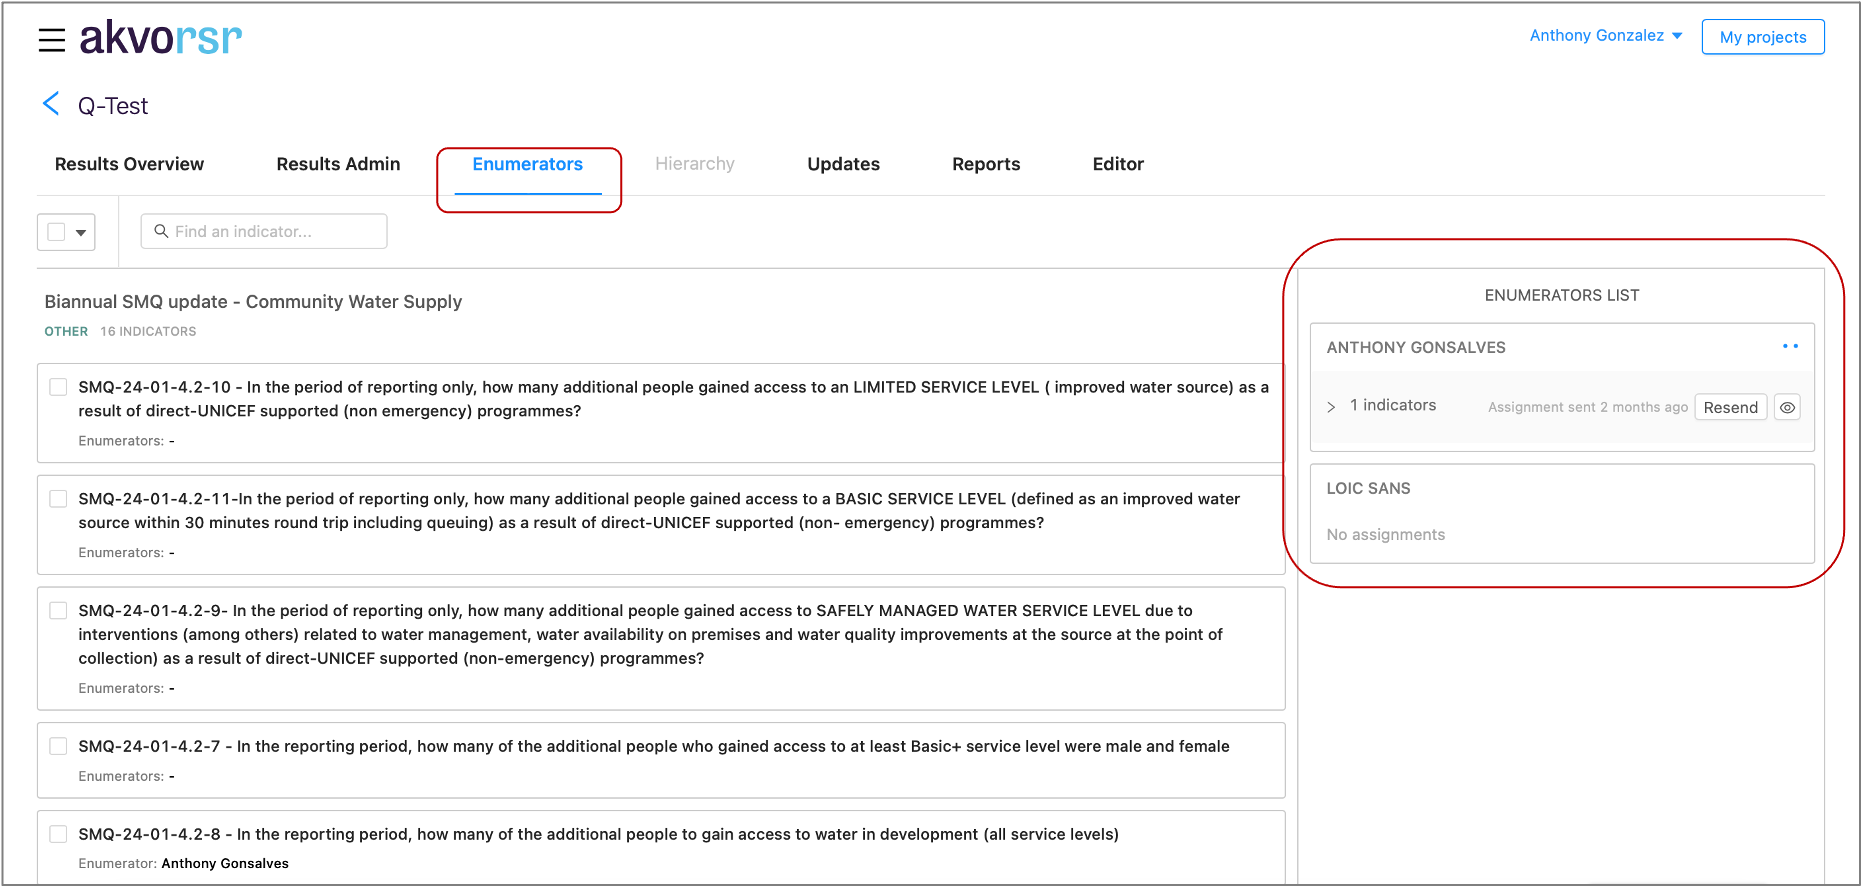Viewport: 1862px width, 887px height.
Task: Click the ENUMERATORS LIST heading
Action: pyautogui.click(x=1562, y=295)
